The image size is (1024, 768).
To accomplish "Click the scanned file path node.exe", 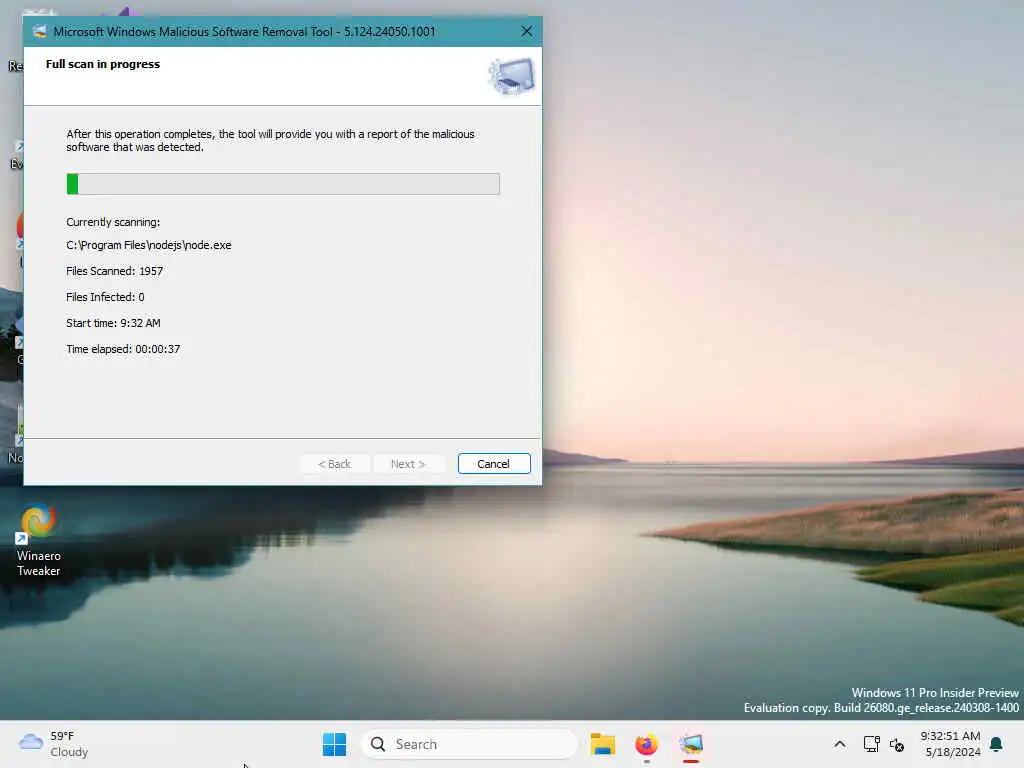I will (x=149, y=245).
